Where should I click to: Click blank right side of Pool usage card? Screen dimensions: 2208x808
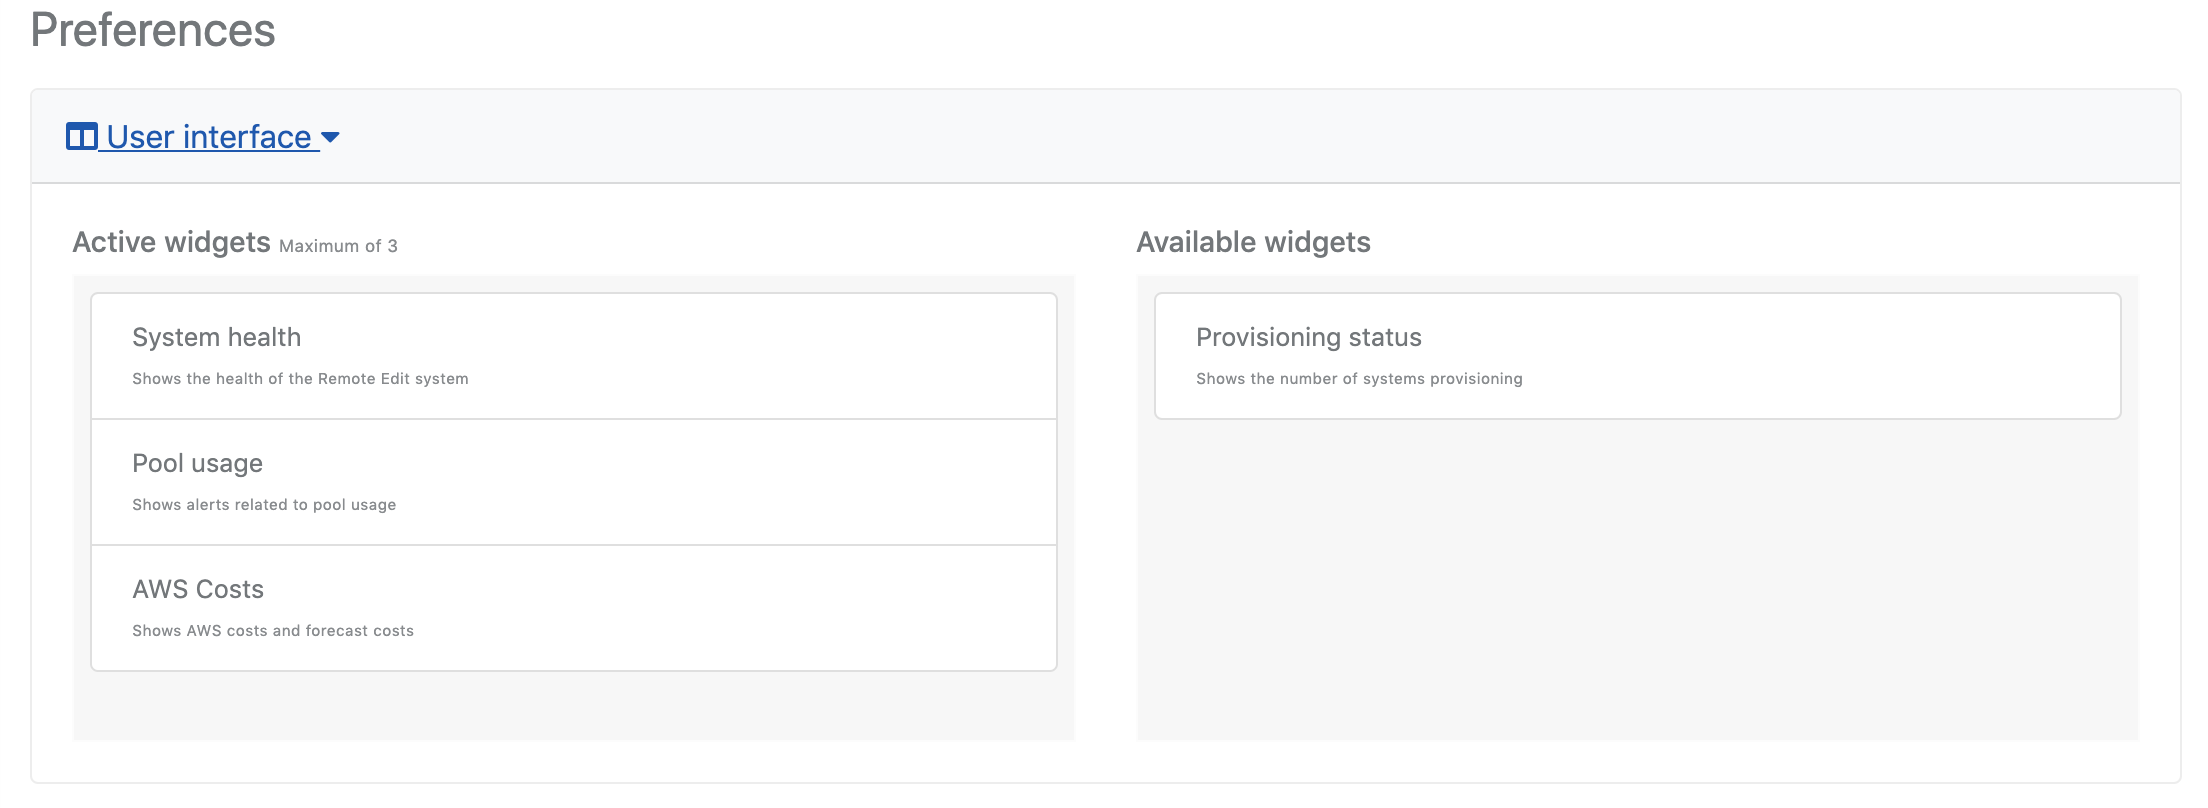pyautogui.click(x=800, y=482)
